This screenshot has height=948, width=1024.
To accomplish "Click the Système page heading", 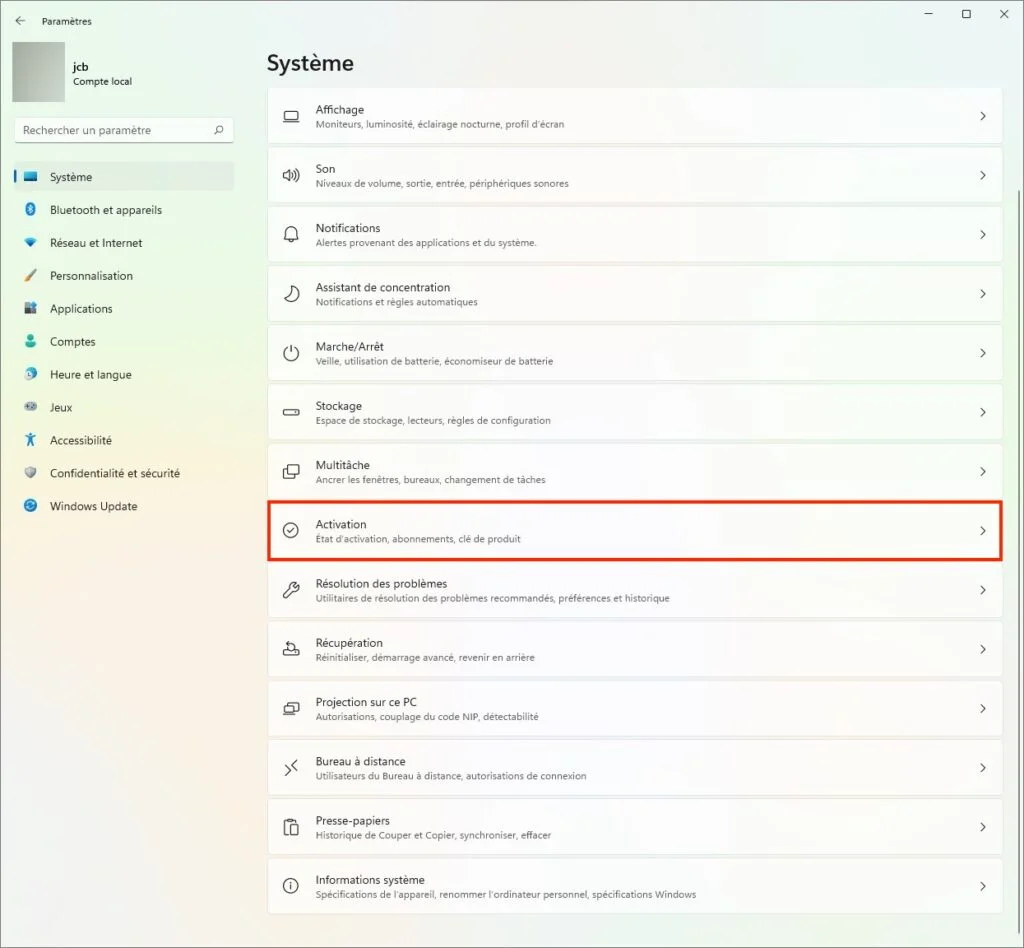I will point(310,63).
